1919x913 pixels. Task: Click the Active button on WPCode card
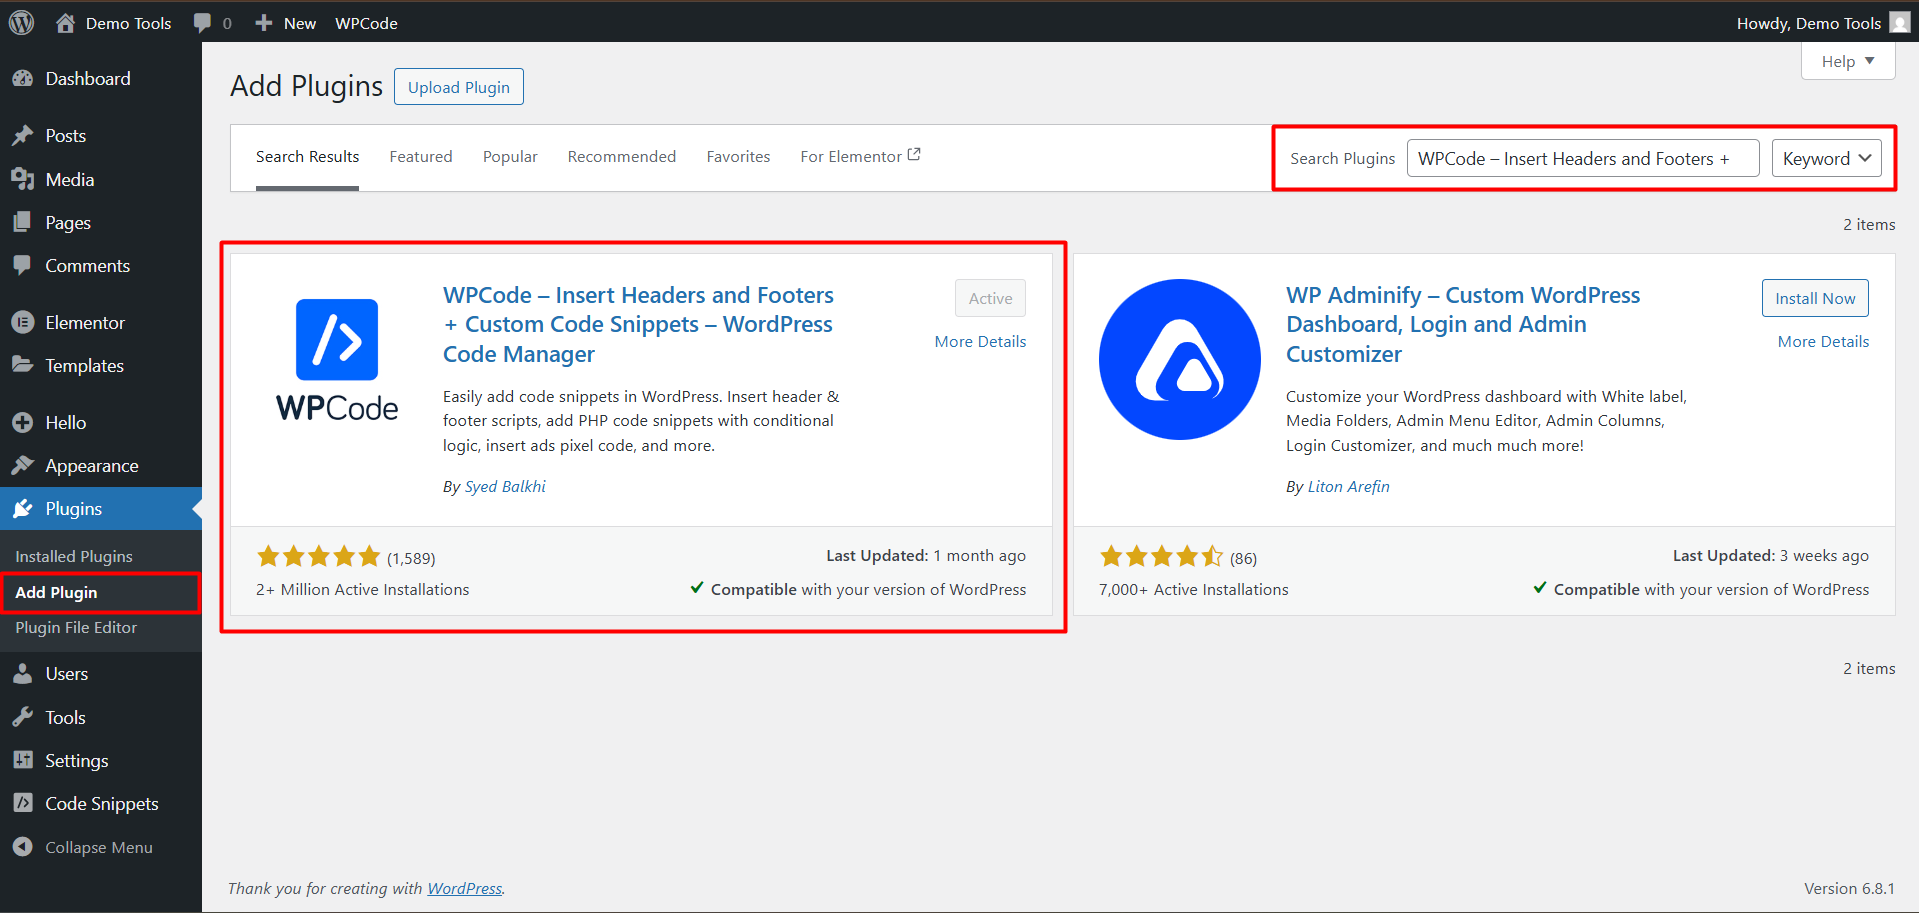point(990,298)
